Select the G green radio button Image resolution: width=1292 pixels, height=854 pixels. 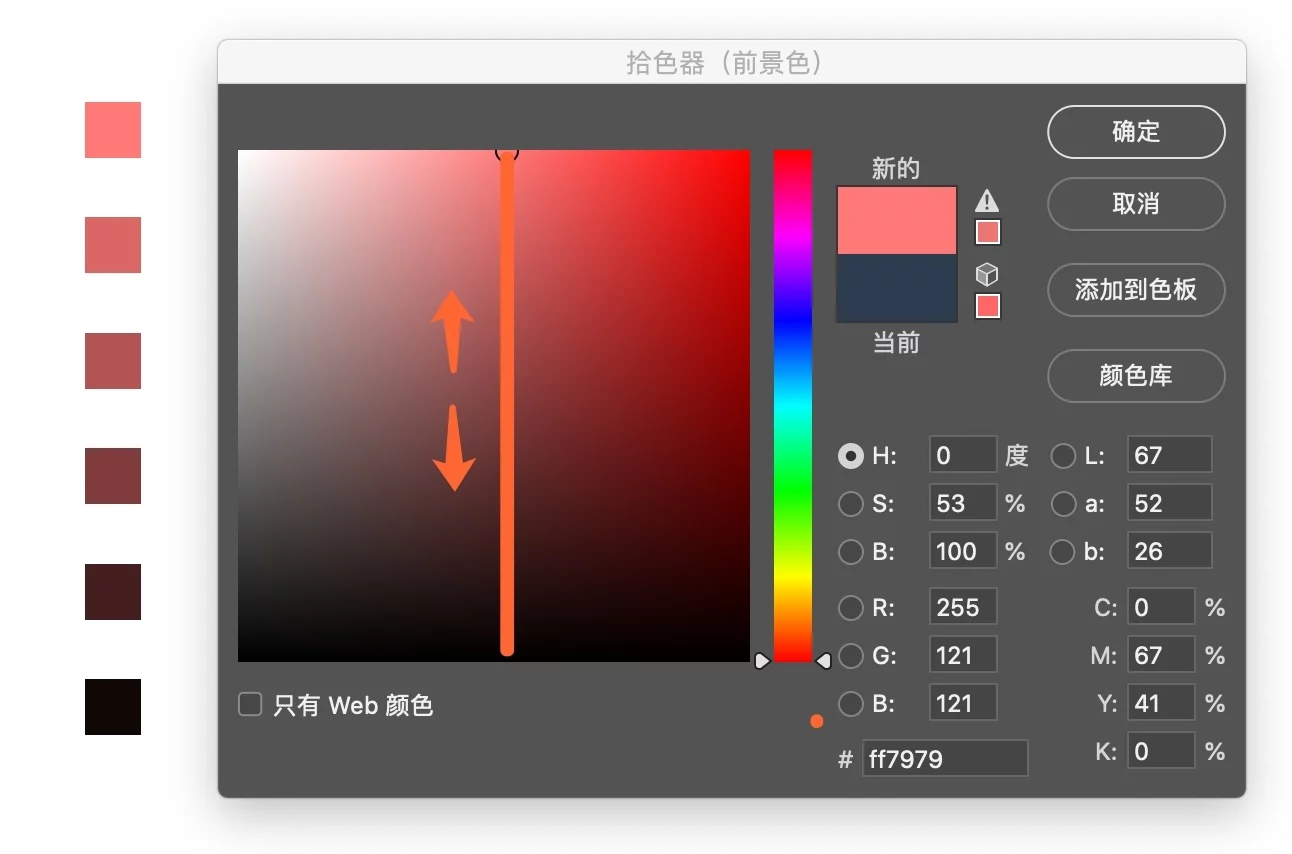pyautogui.click(x=850, y=656)
